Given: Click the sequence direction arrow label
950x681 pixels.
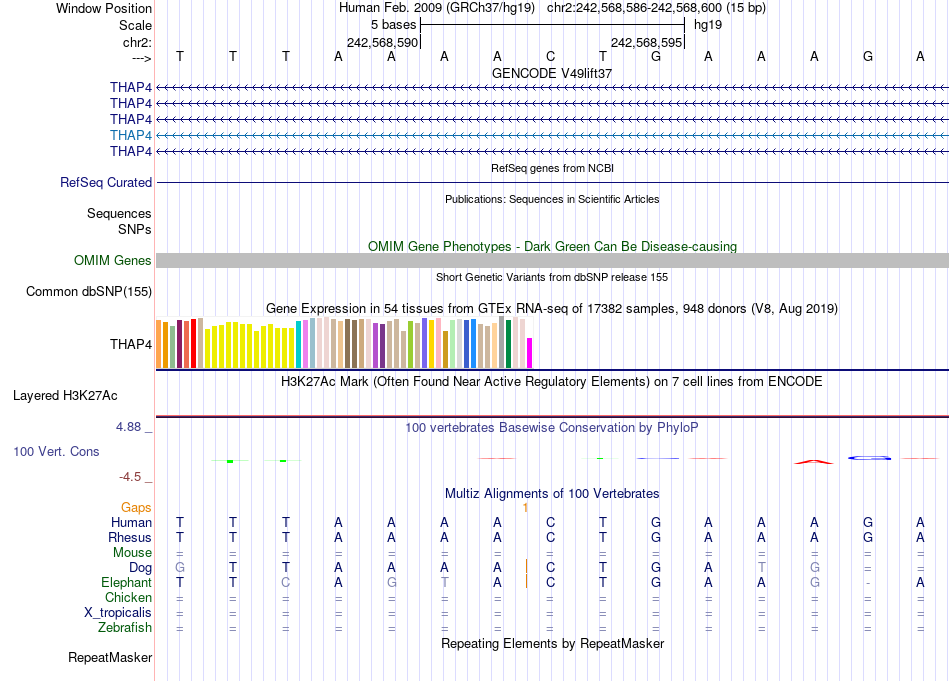Looking at the screenshot, I should (x=142, y=58).
